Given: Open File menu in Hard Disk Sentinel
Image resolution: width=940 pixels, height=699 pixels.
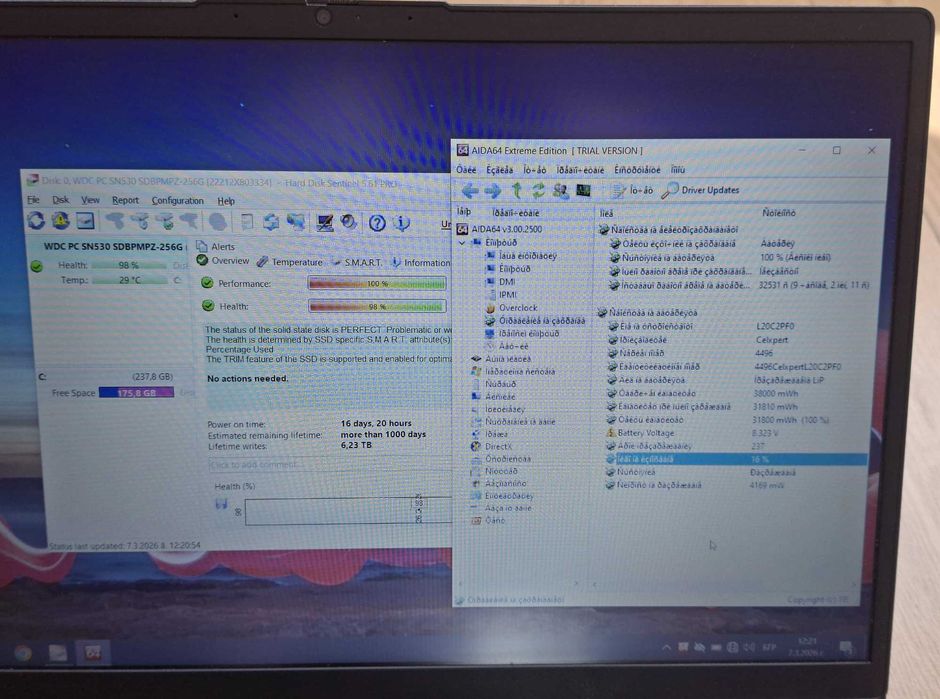Looking at the screenshot, I should pyautogui.click(x=34, y=200).
